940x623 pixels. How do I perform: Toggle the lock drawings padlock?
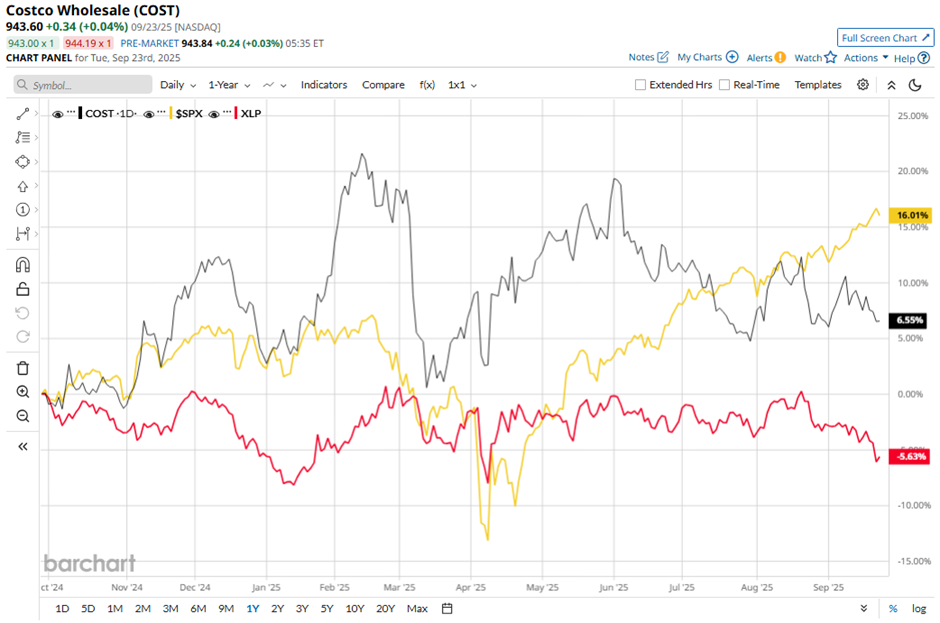coord(23,289)
